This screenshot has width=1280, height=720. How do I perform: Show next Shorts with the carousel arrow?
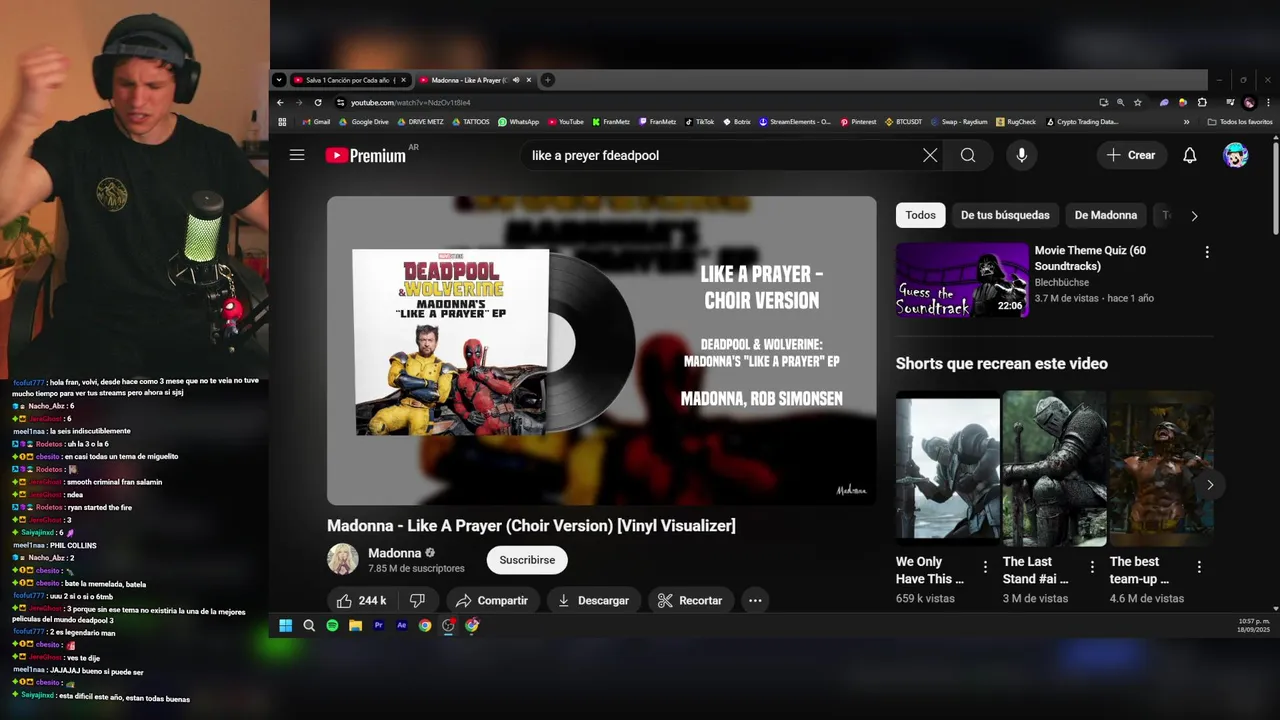coord(1210,485)
